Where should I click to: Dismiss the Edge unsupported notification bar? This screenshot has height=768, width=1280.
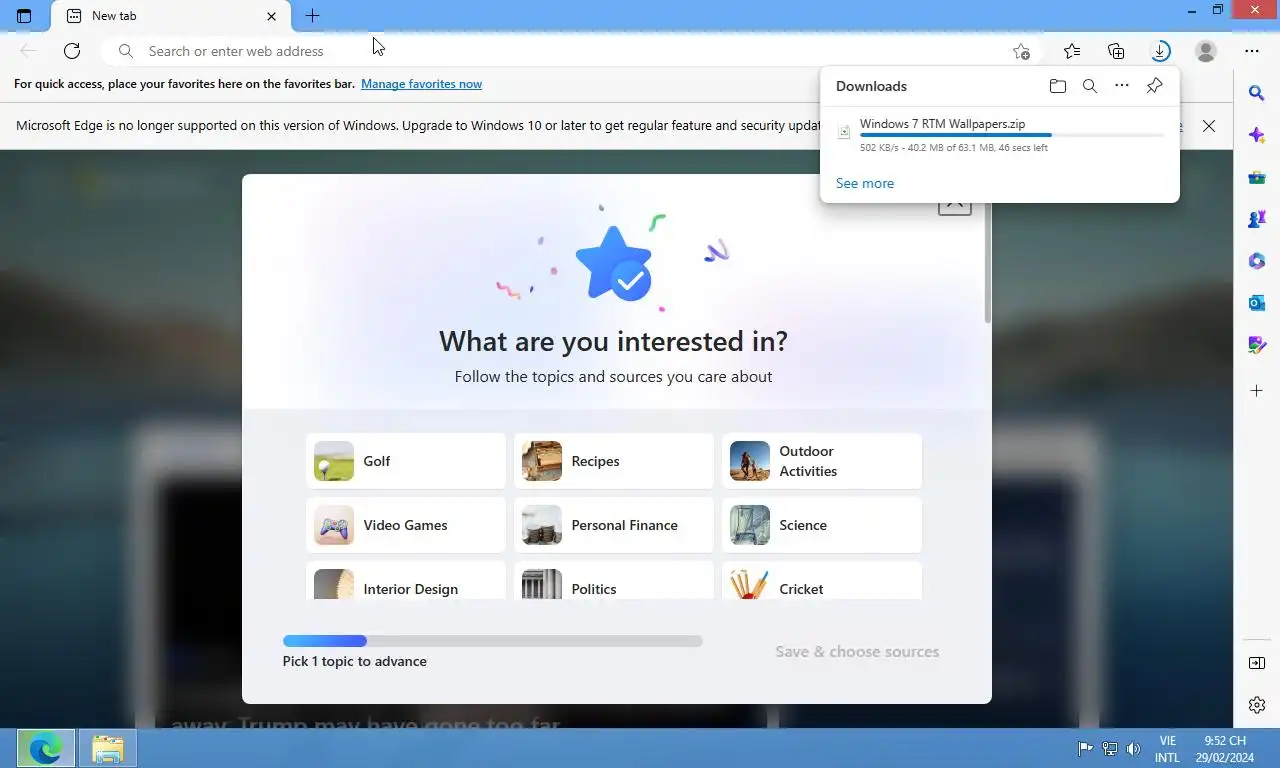coord(1209,126)
